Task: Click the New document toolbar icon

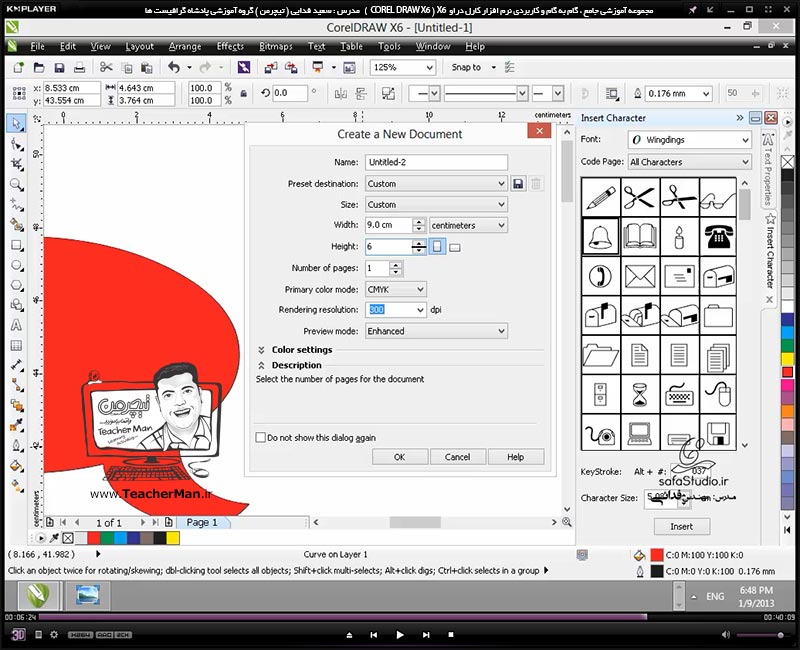Action: (x=18, y=67)
